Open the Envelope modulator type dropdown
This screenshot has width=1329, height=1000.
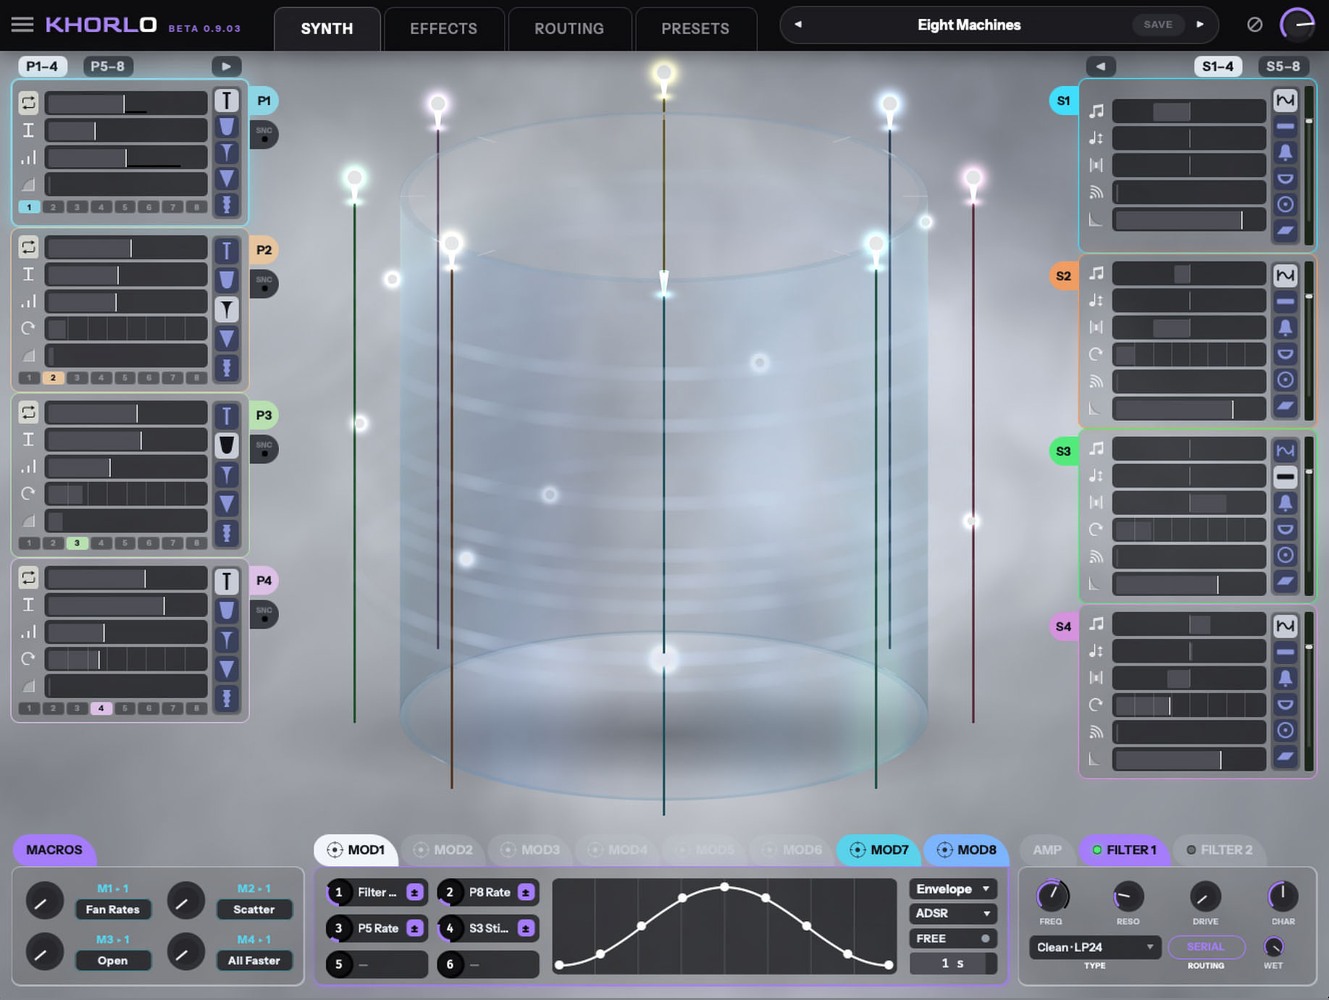pyautogui.click(x=953, y=889)
